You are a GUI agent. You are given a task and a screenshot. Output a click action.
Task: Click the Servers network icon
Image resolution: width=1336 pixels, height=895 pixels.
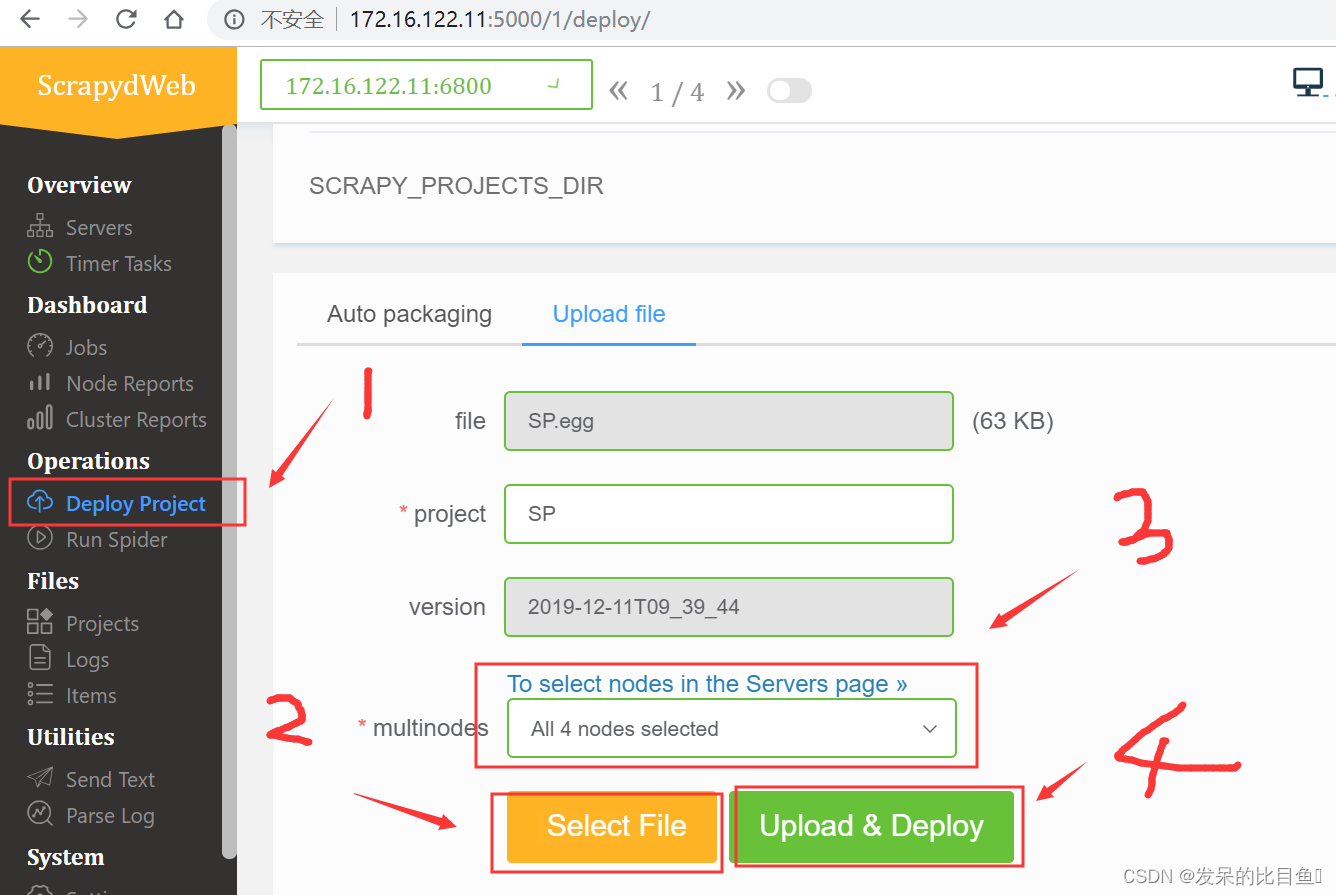(x=39, y=228)
